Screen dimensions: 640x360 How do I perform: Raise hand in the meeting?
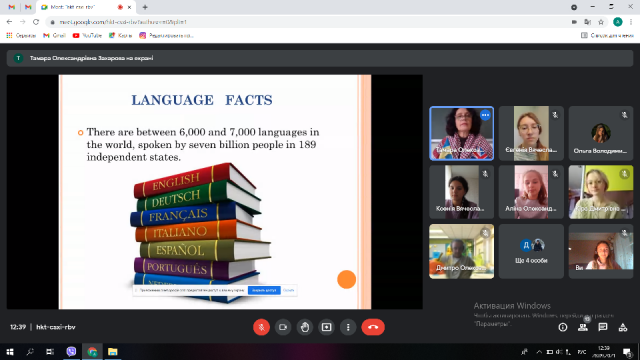pyautogui.click(x=305, y=327)
